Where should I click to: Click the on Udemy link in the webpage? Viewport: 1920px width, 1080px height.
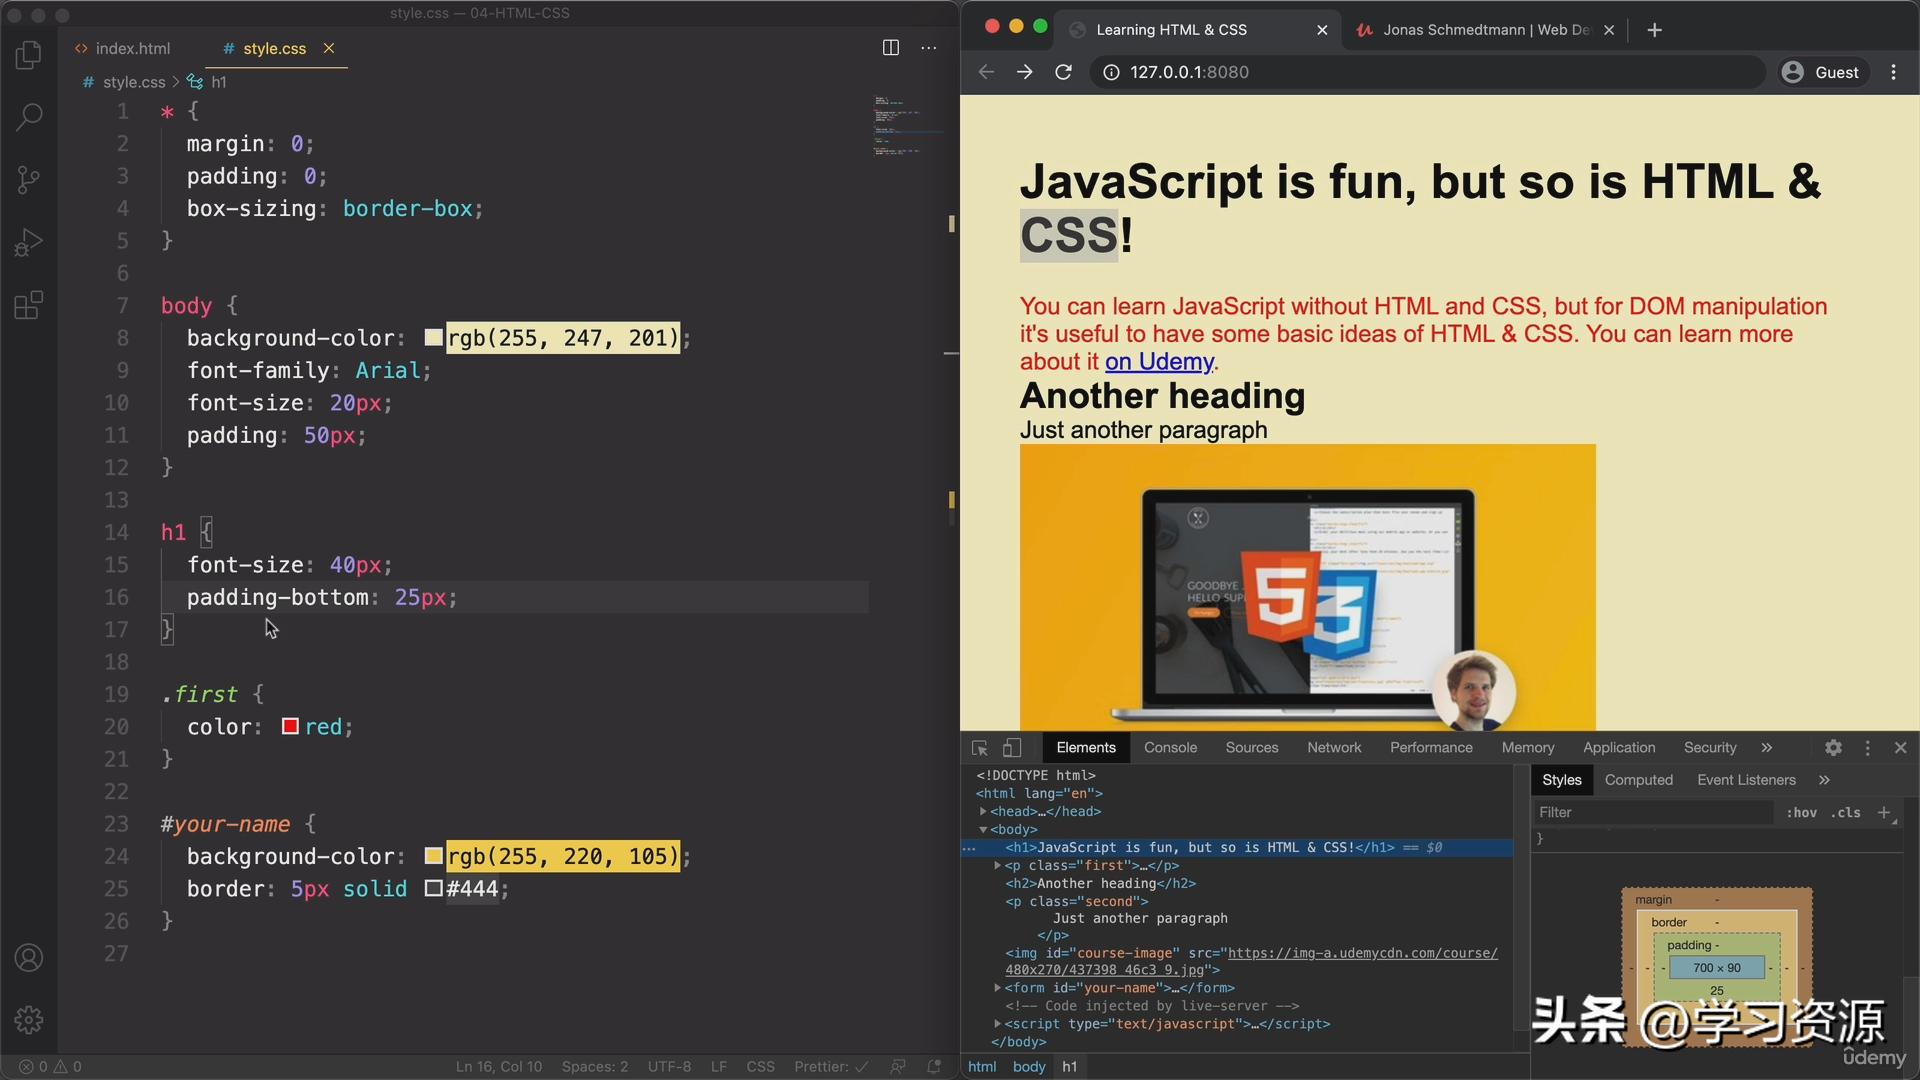(x=1158, y=361)
